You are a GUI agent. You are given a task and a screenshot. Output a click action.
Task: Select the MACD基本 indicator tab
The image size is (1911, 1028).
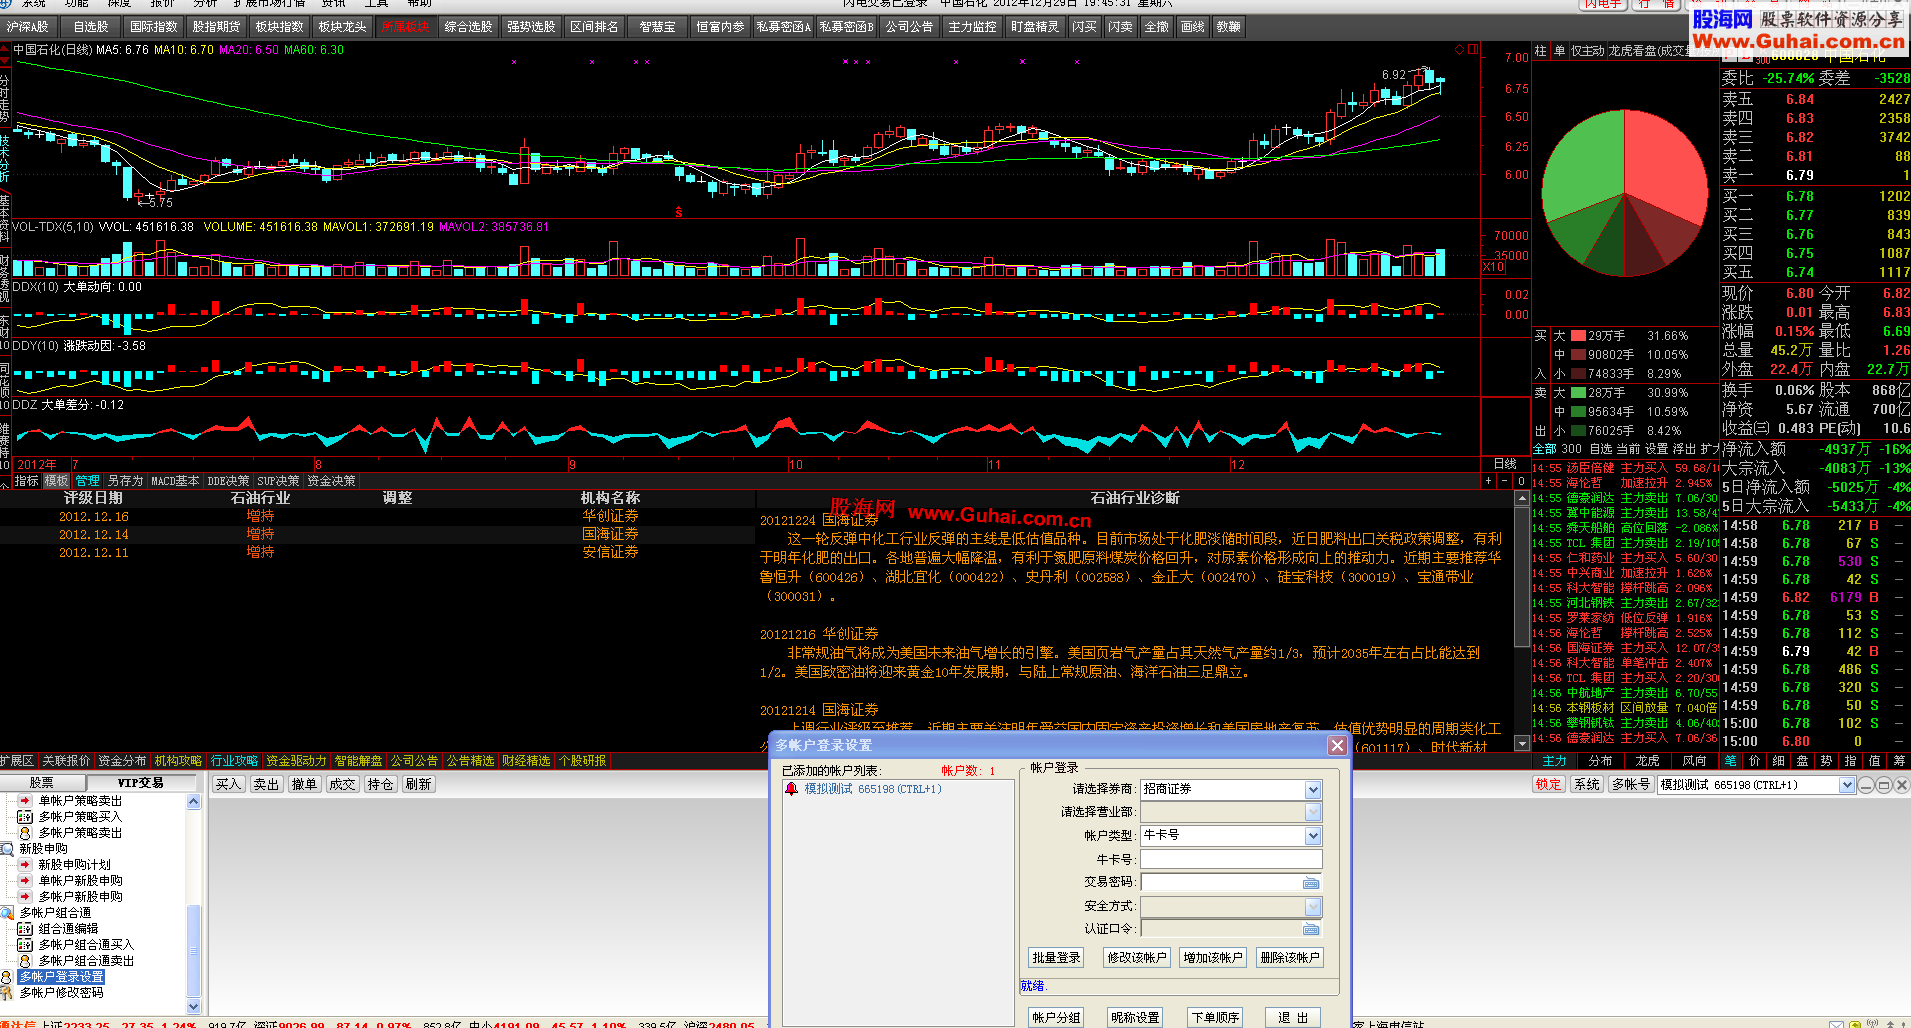[175, 481]
